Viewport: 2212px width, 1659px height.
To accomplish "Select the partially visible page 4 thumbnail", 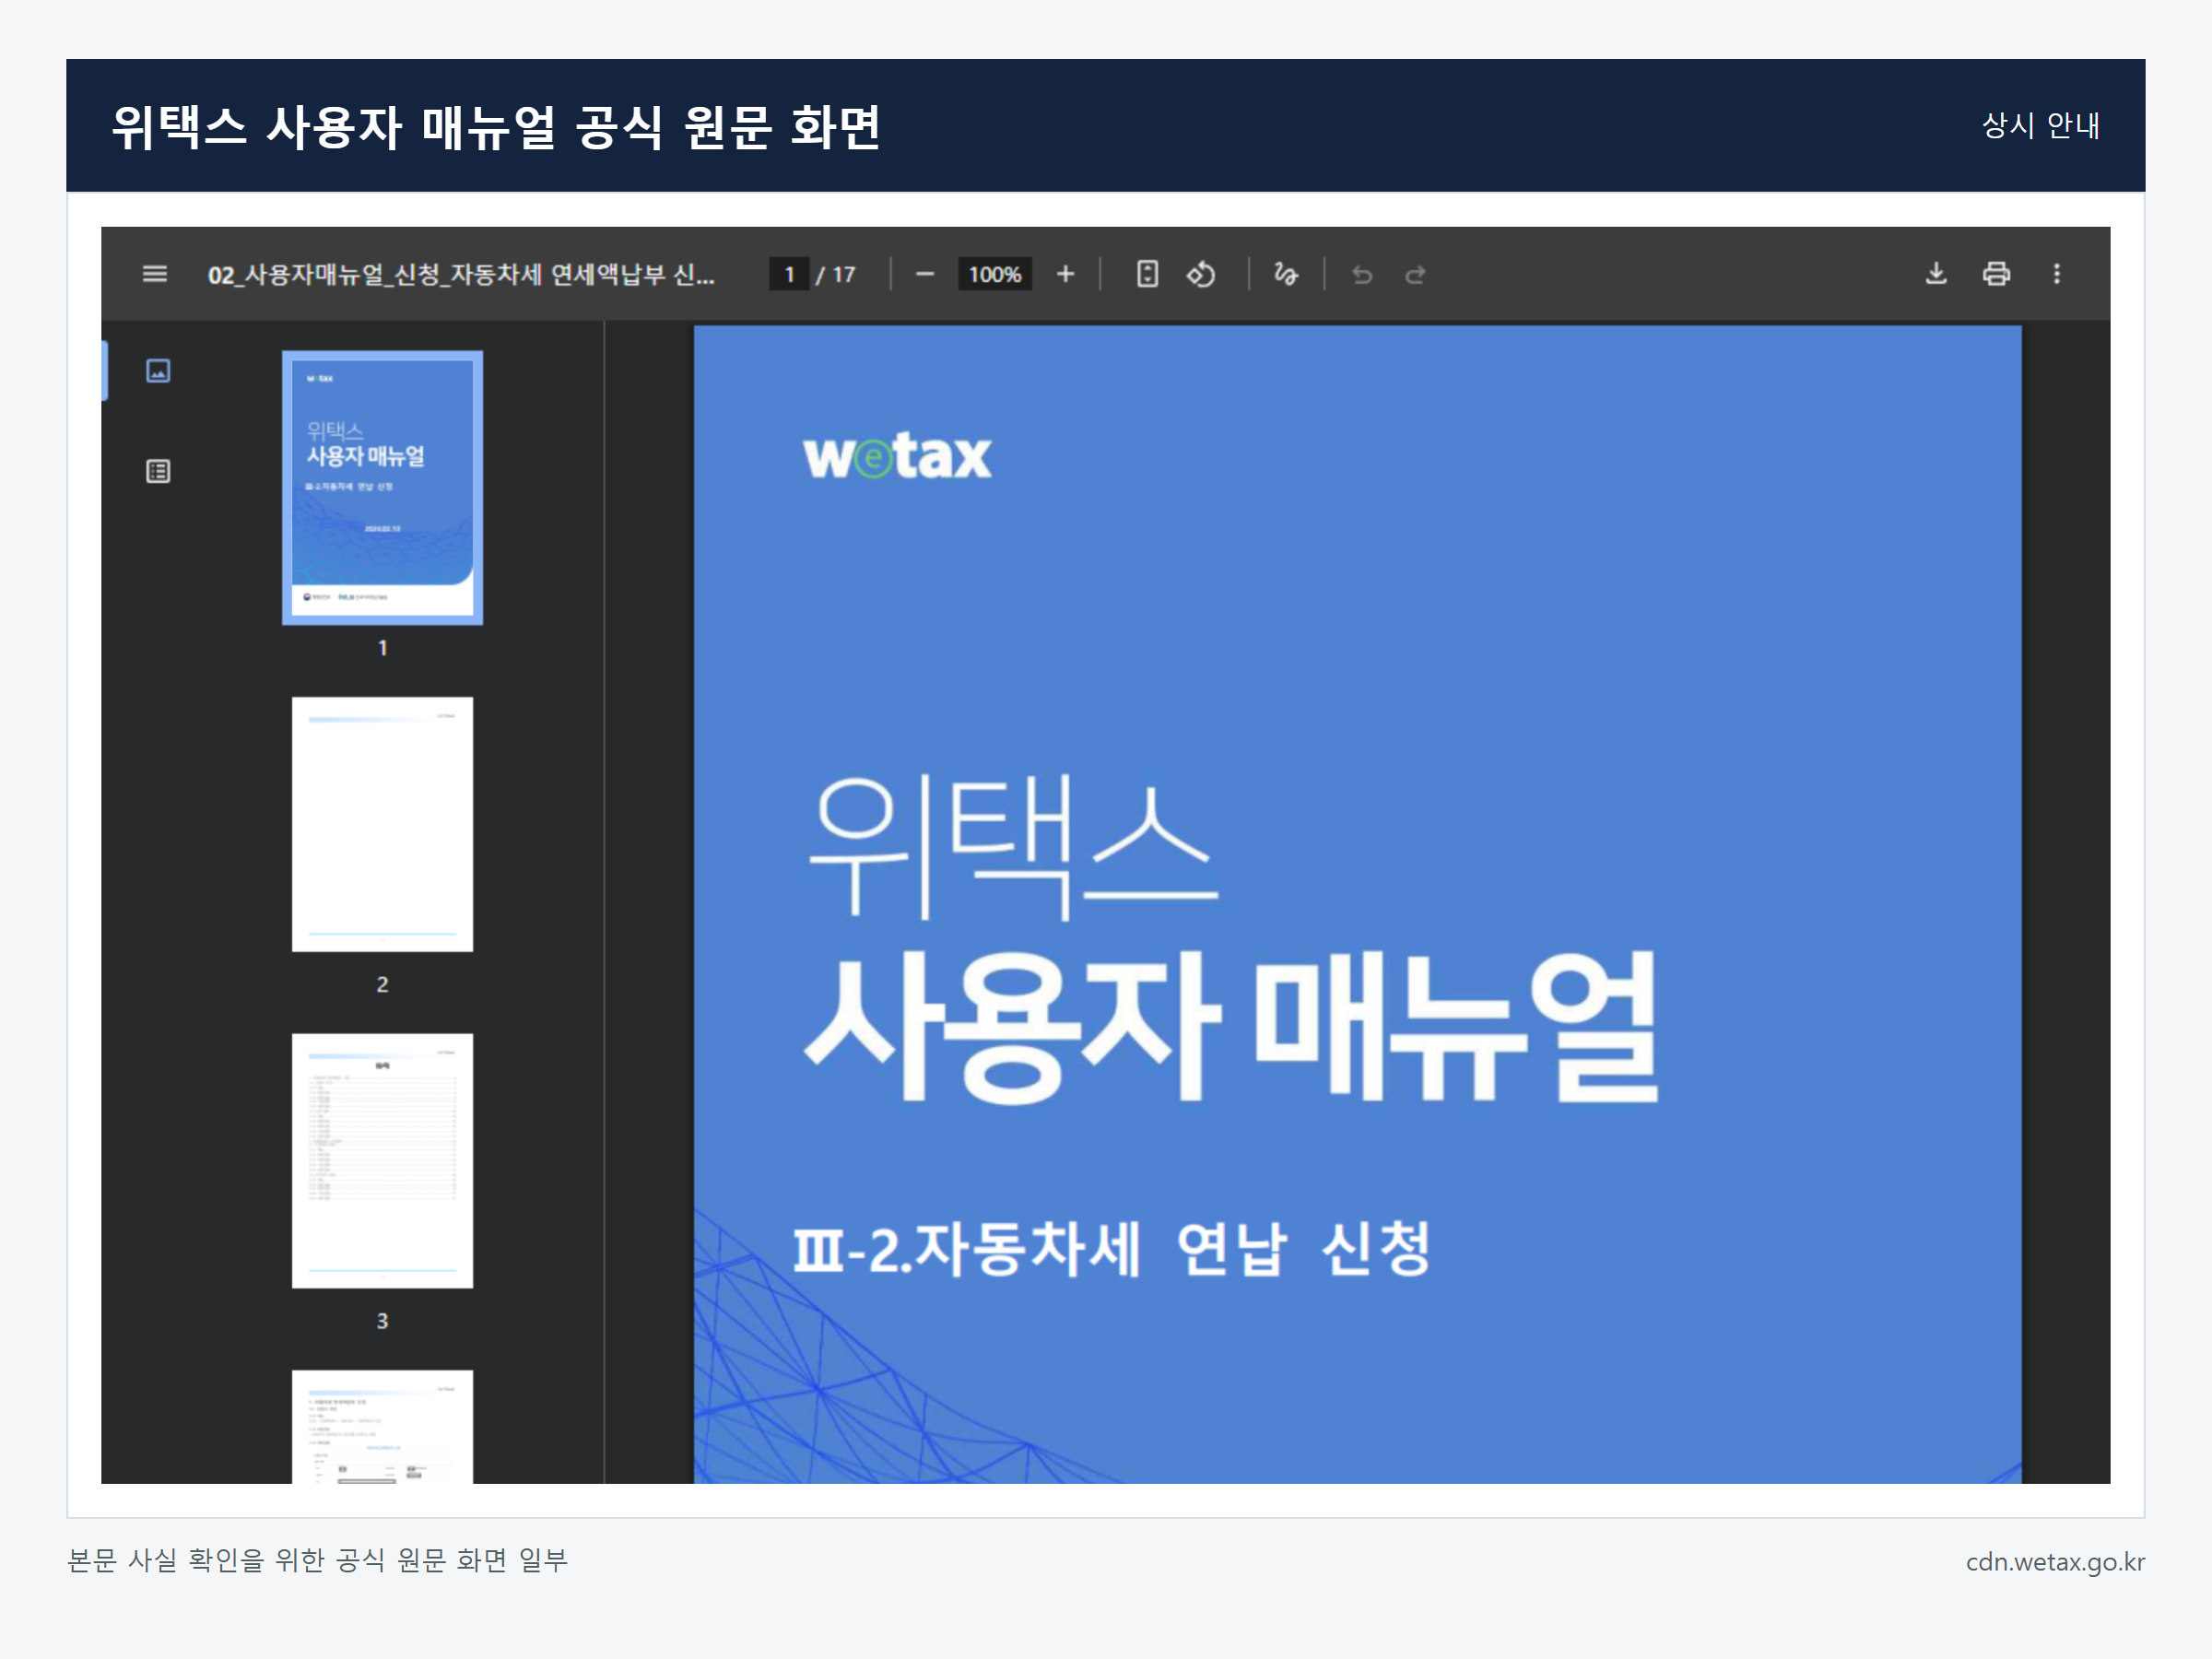I will [382, 1427].
